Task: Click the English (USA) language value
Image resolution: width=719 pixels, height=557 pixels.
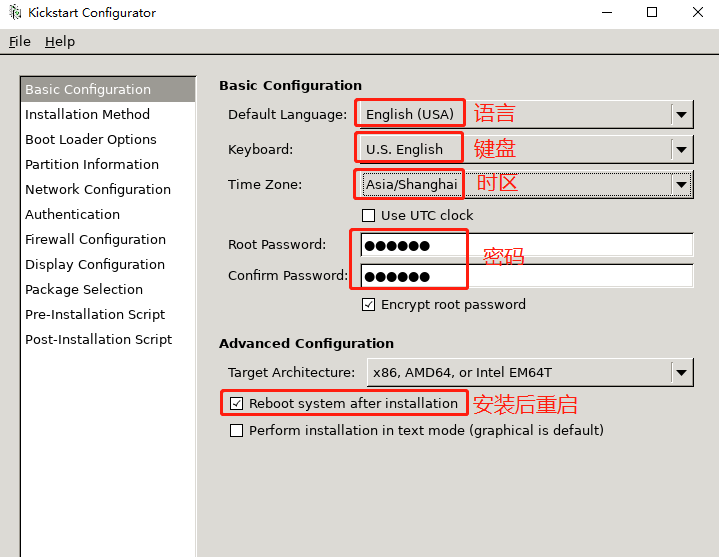Action: 410,114
